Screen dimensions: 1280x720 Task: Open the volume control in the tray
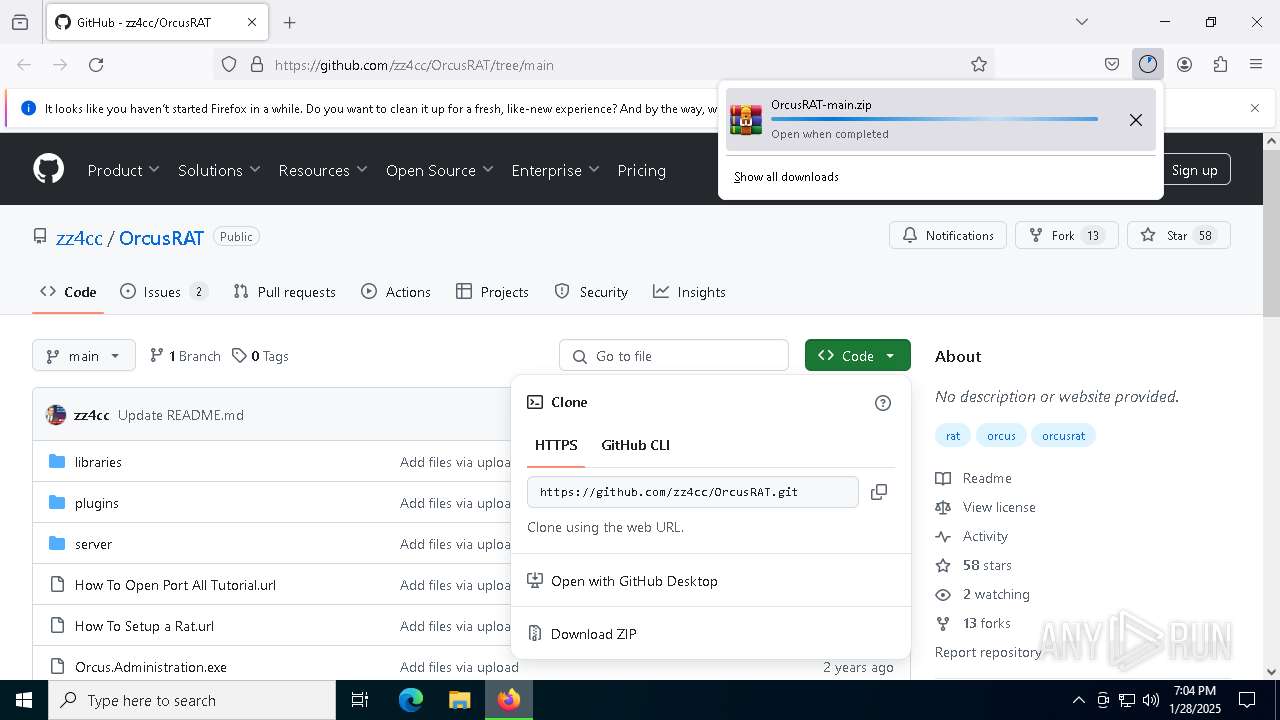pos(1151,700)
